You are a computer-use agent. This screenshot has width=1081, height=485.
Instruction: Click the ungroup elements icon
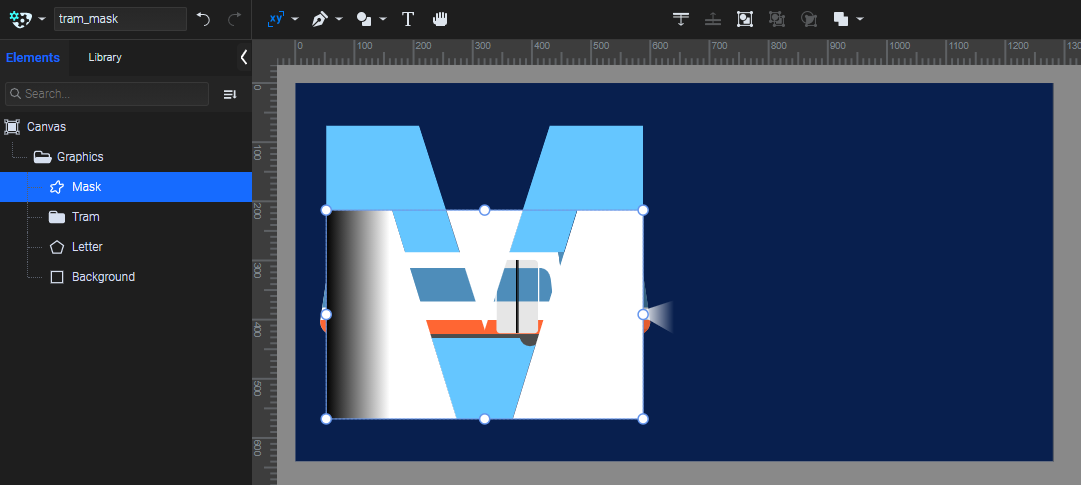point(777,19)
